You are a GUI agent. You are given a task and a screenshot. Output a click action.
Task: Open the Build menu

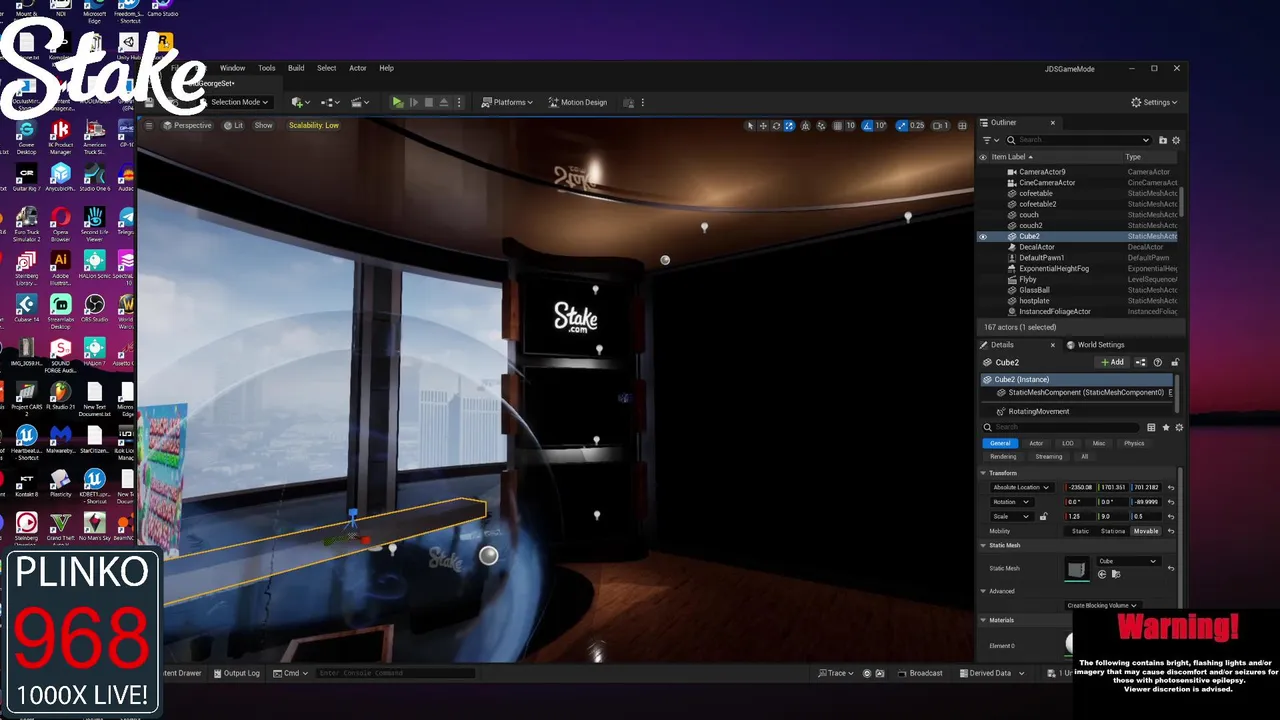[x=296, y=68]
